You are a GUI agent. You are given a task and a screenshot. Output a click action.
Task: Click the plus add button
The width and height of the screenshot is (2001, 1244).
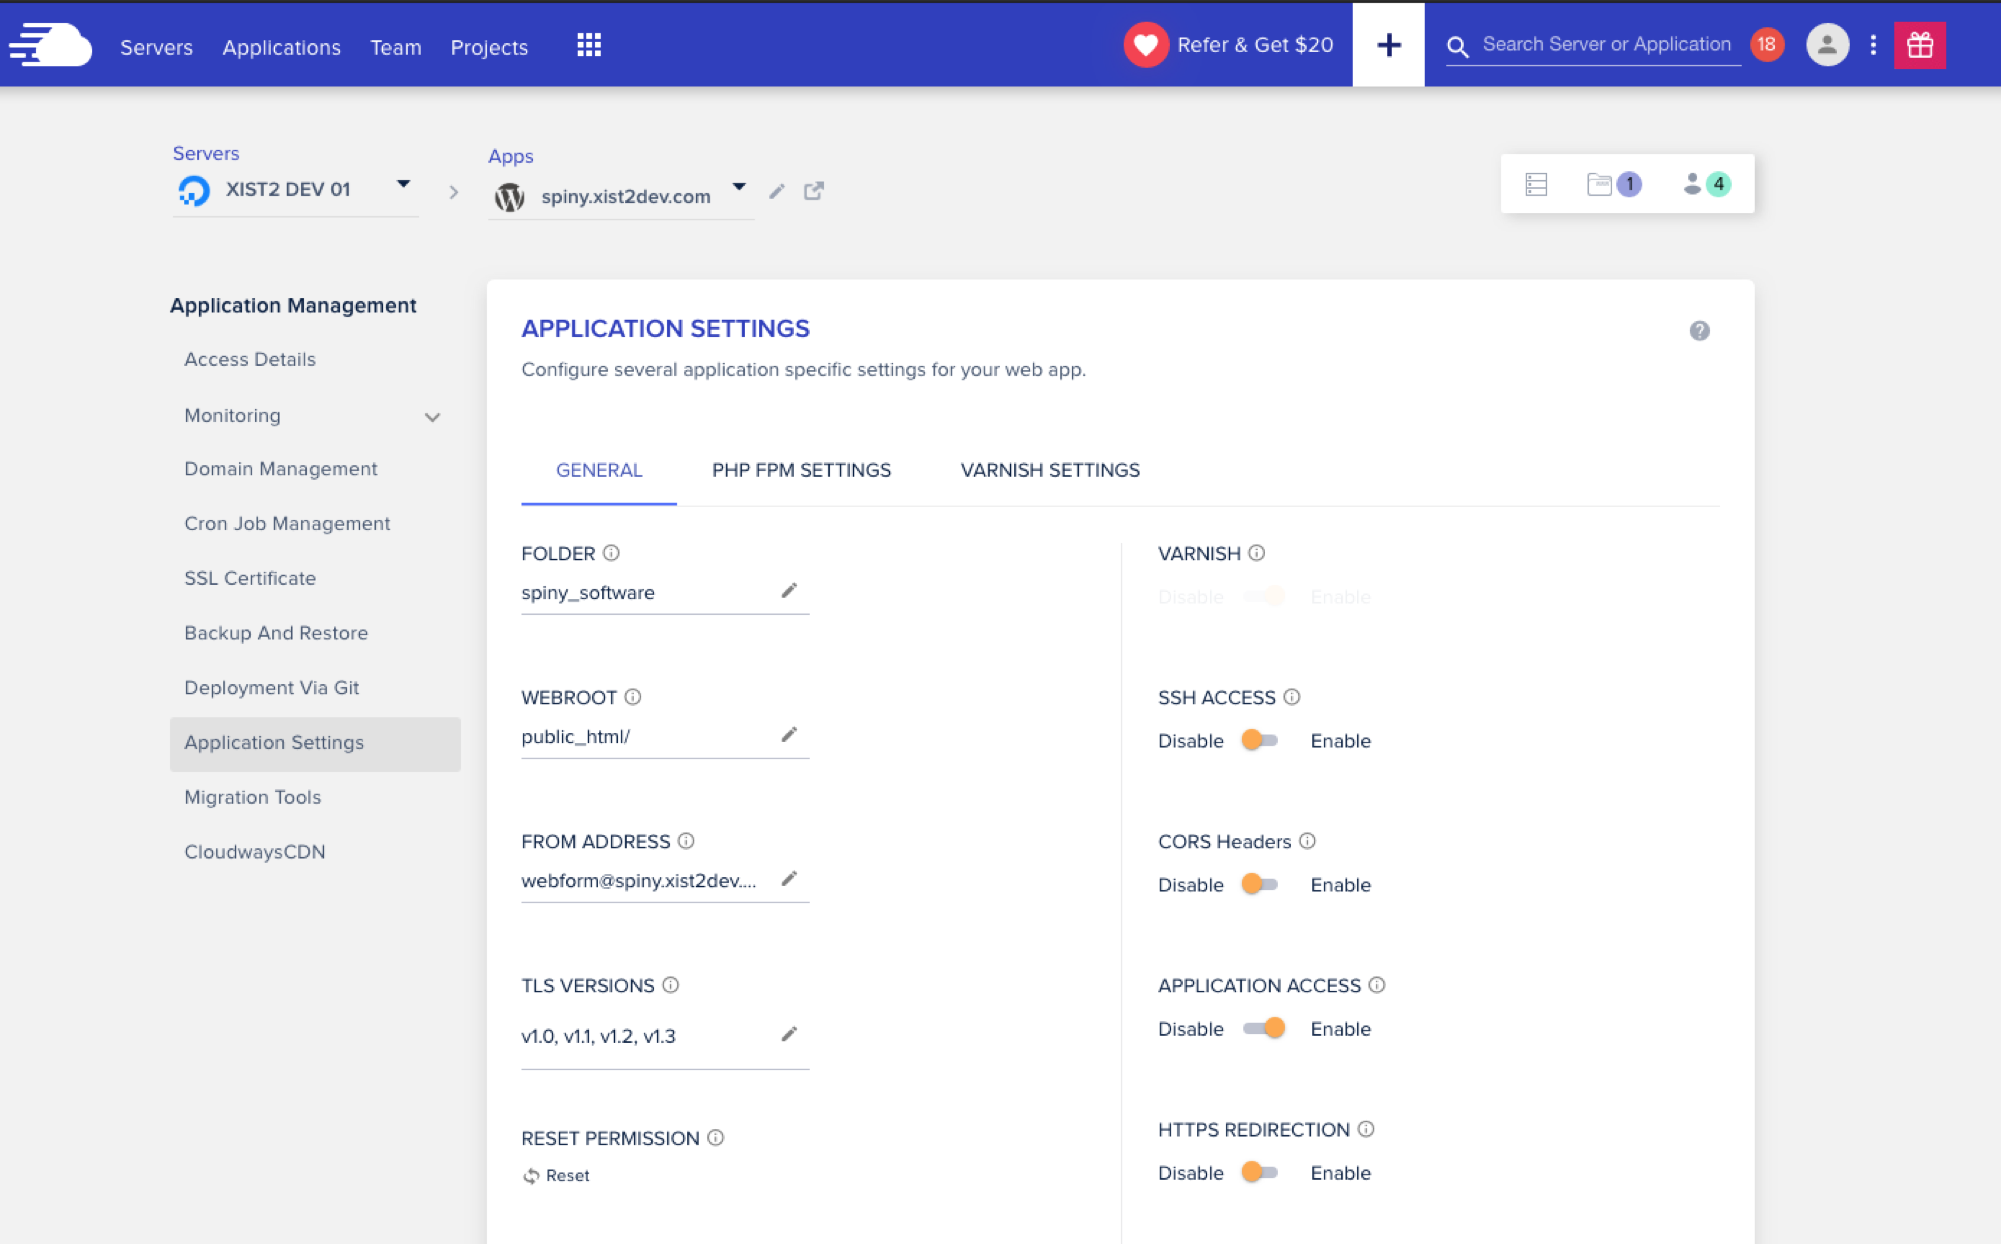[x=1388, y=45]
